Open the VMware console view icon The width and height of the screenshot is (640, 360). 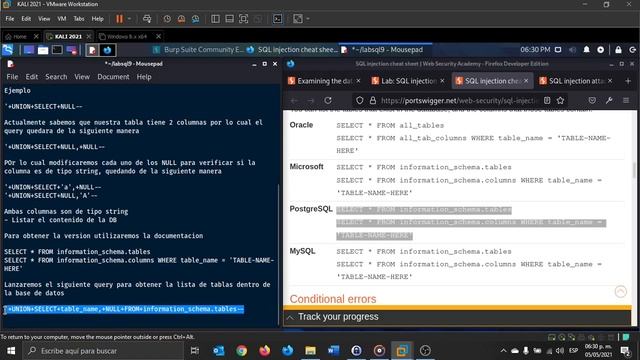tap(278, 19)
